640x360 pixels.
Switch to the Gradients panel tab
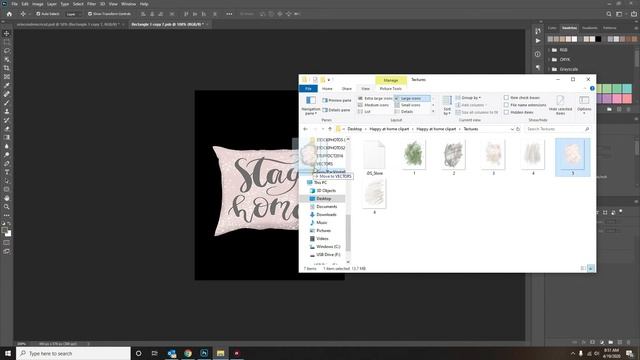(x=589, y=28)
